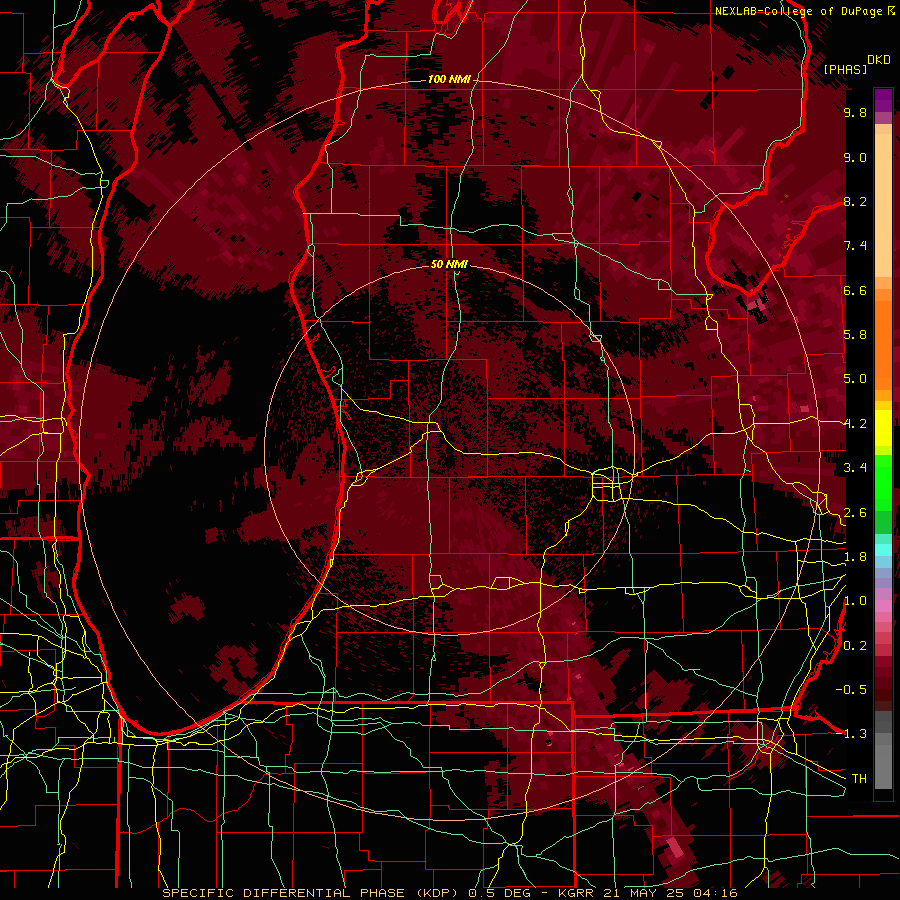
Task: Click the 4.2 scale value
Action: tap(855, 424)
